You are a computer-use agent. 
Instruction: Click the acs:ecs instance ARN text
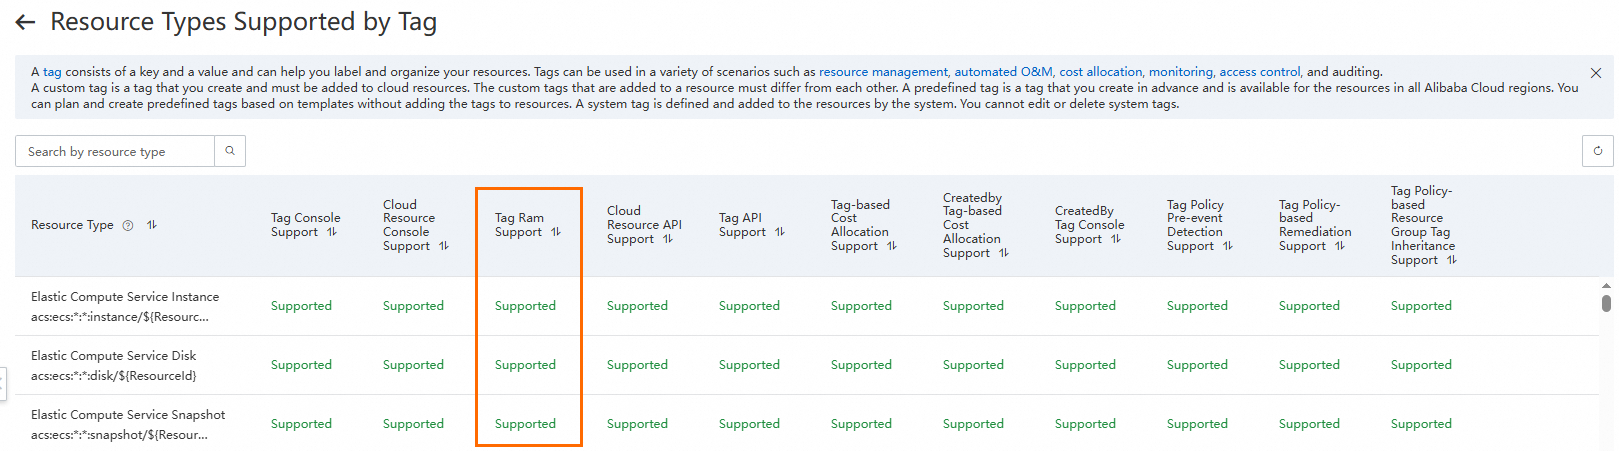pos(120,317)
